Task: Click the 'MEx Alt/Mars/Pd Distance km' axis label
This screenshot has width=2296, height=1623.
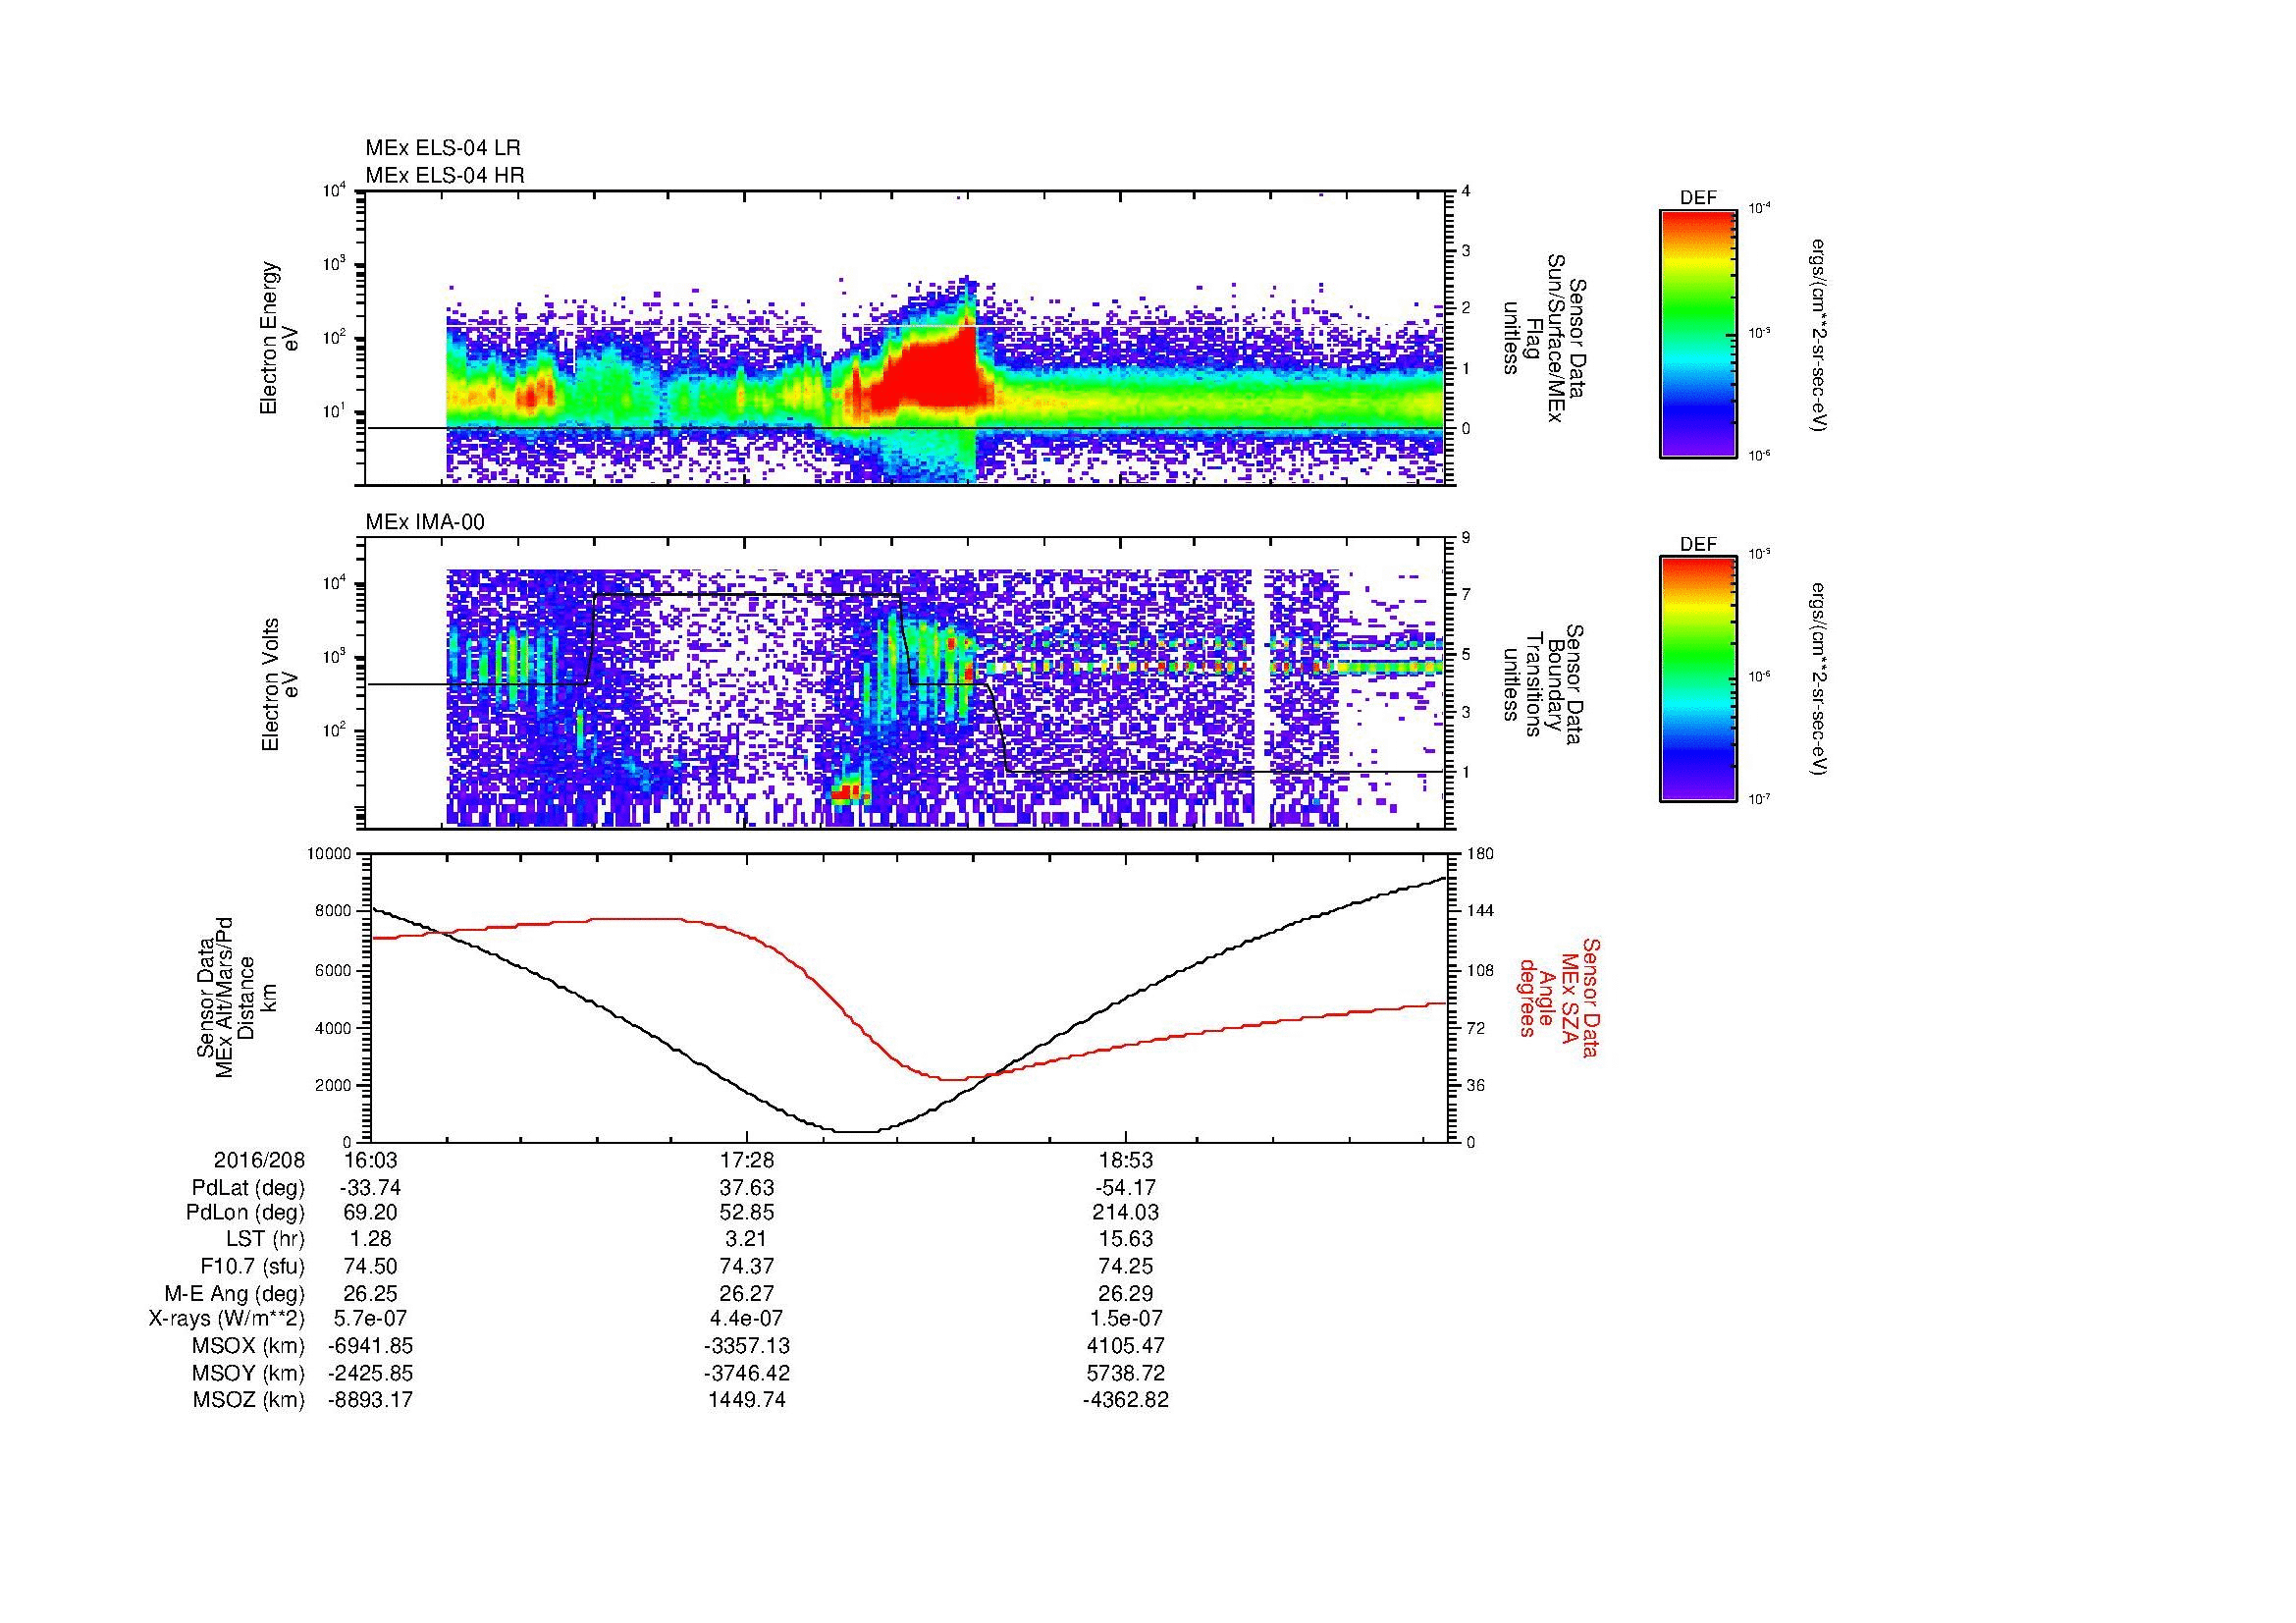Action: click(236, 997)
